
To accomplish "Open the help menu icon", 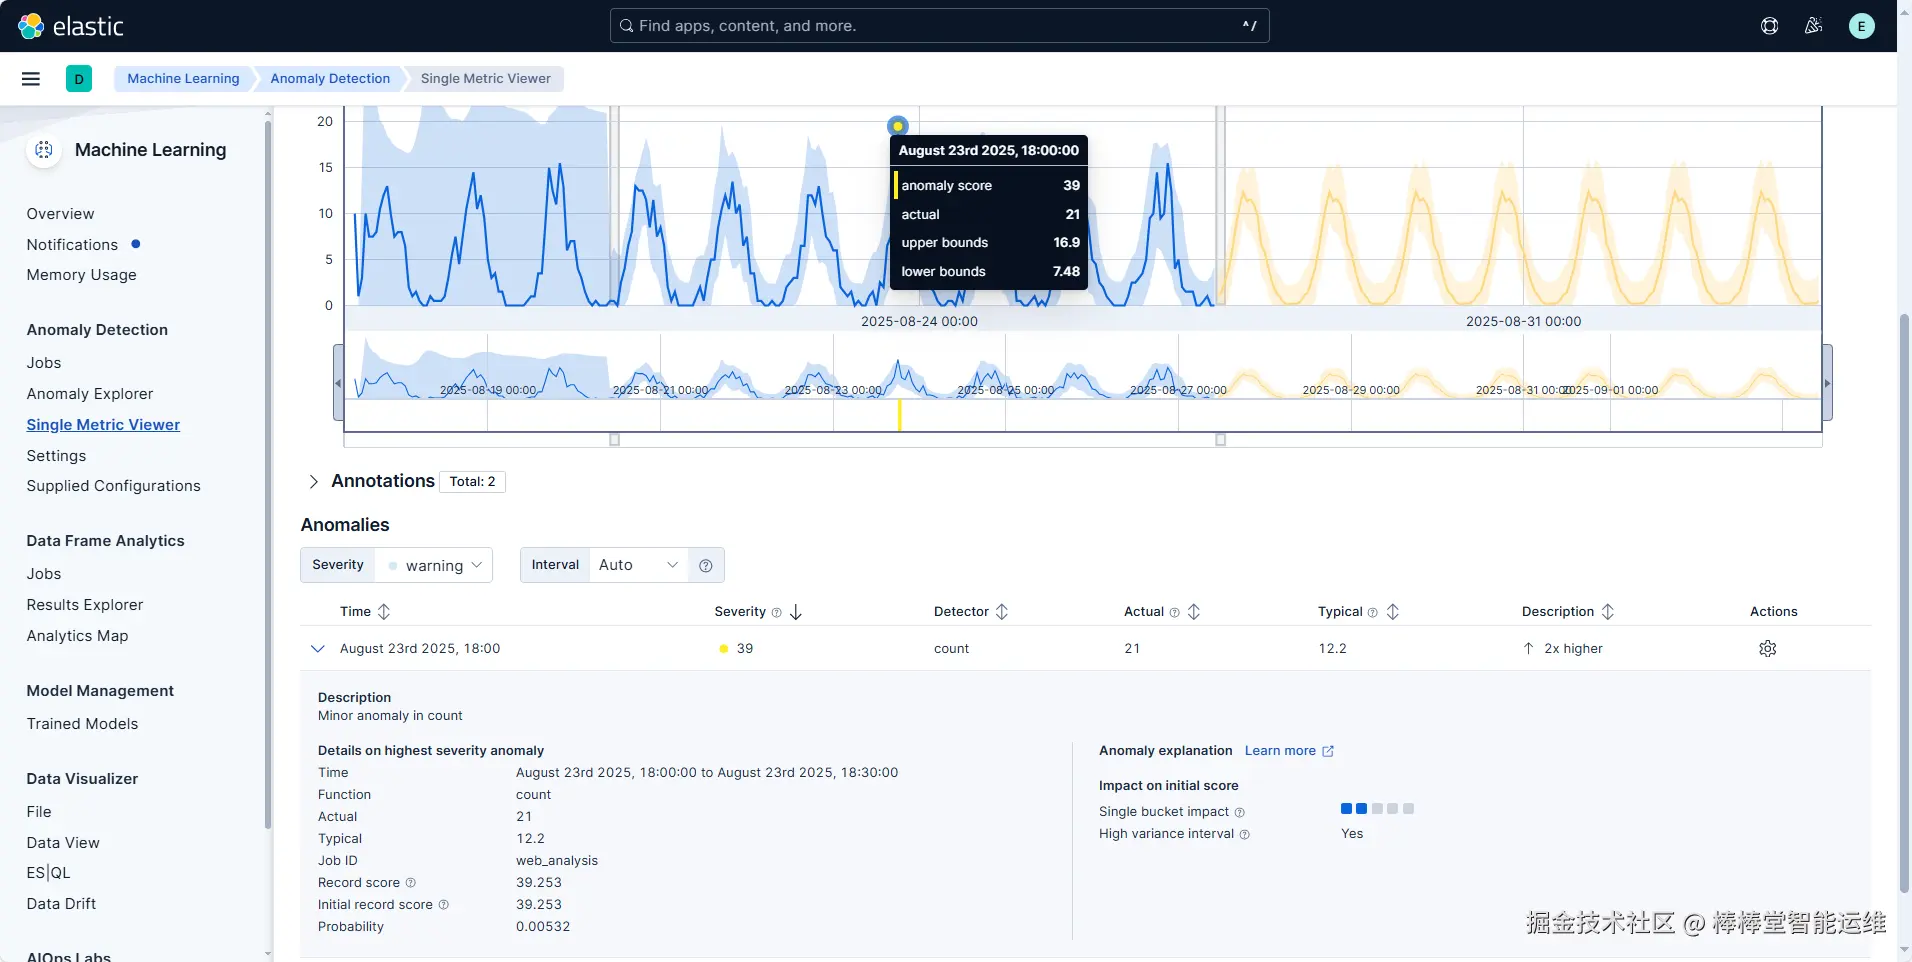I will (x=1769, y=26).
